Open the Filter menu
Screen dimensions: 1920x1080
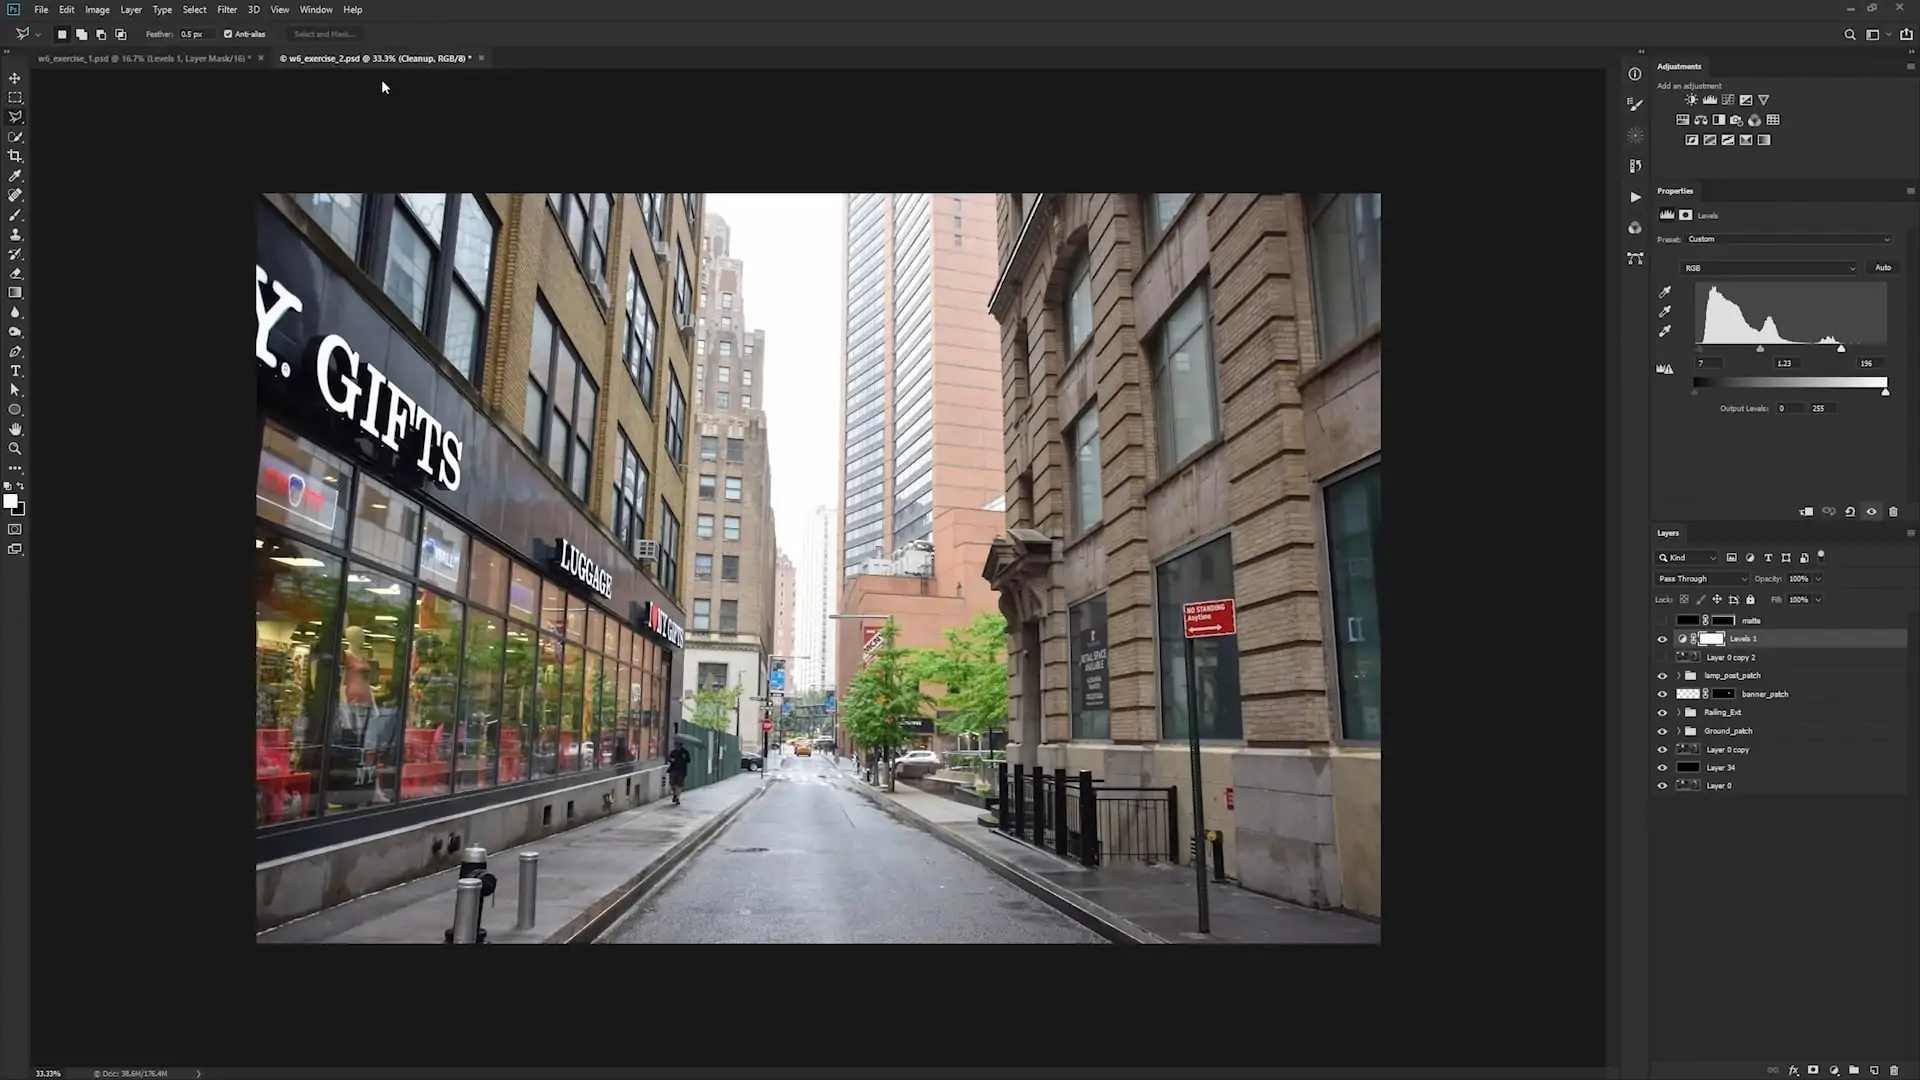tap(227, 10)
